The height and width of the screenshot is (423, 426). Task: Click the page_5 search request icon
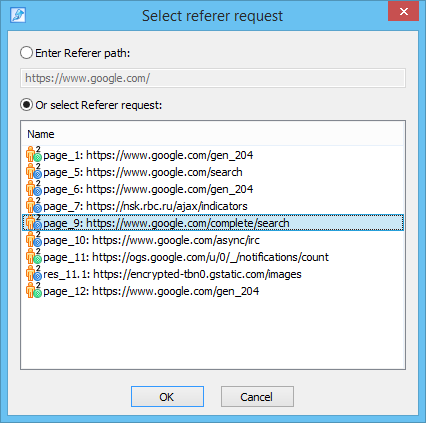tap(34, 171)
